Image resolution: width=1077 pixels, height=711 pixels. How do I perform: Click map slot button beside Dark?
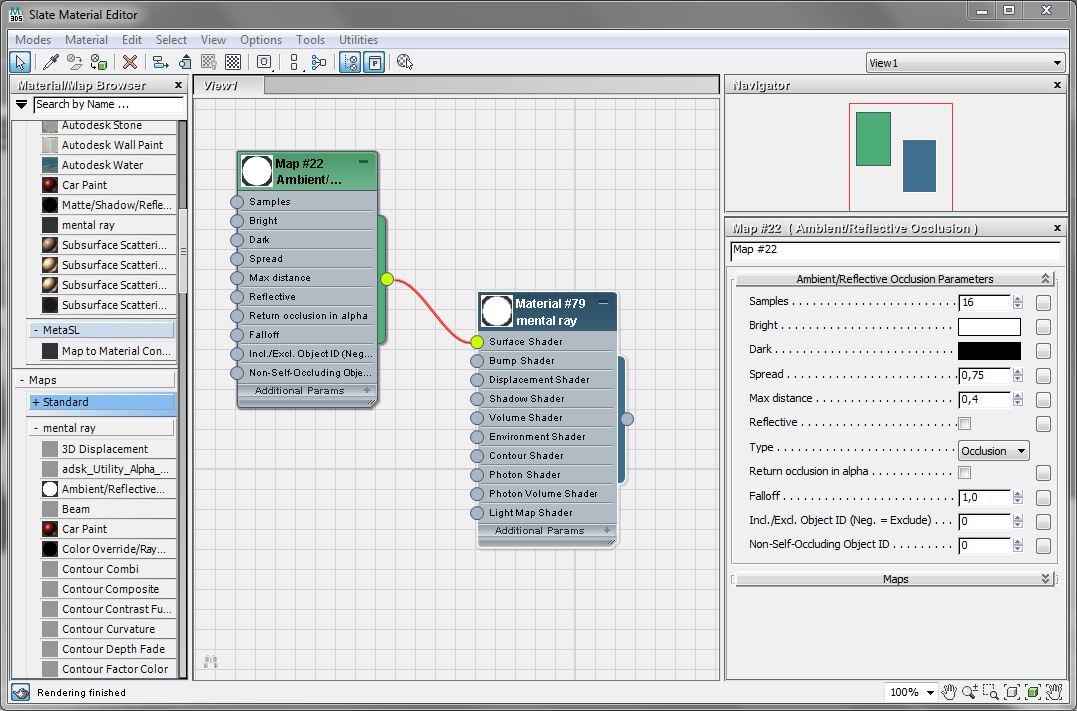coord(1043,351)
